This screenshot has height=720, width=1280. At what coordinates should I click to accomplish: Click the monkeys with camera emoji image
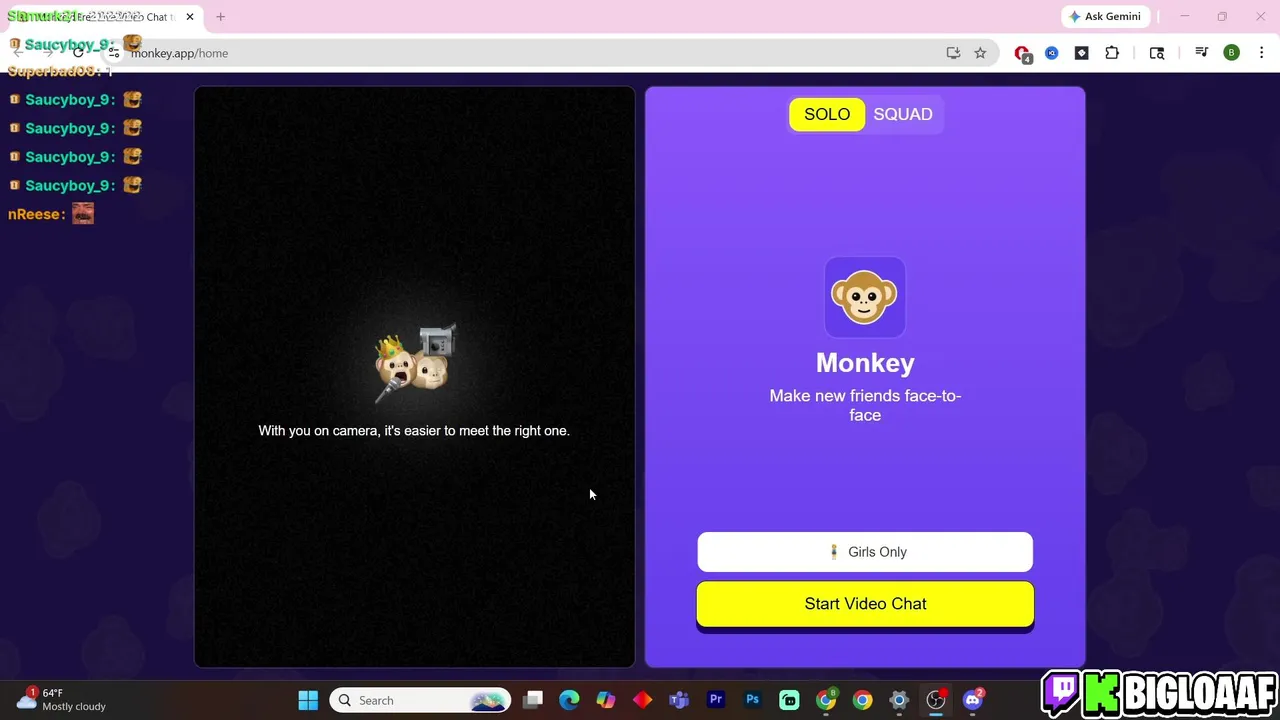(416, 363)
